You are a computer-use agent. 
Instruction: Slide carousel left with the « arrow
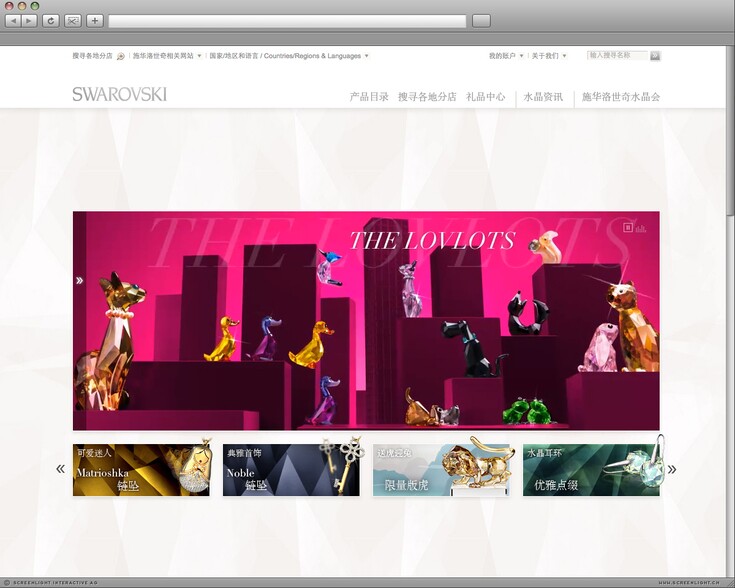(60, 468)
